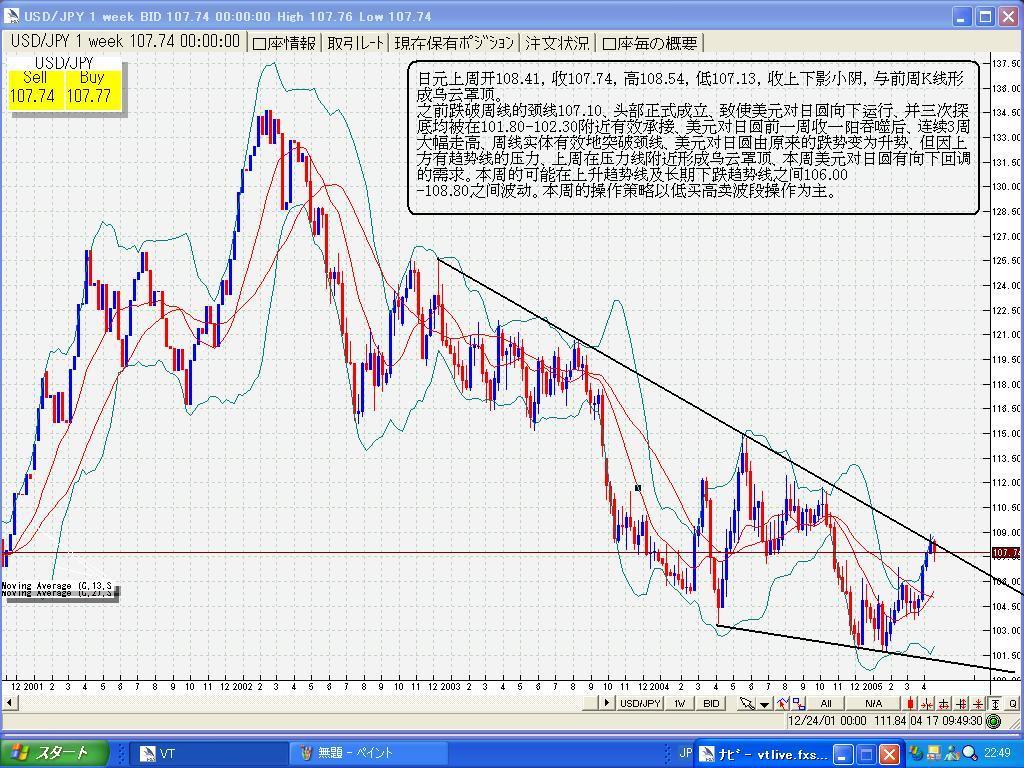Open the 取引レート dealing rates tab
This screenshot has width=1024, height=768.
[356, 43]
